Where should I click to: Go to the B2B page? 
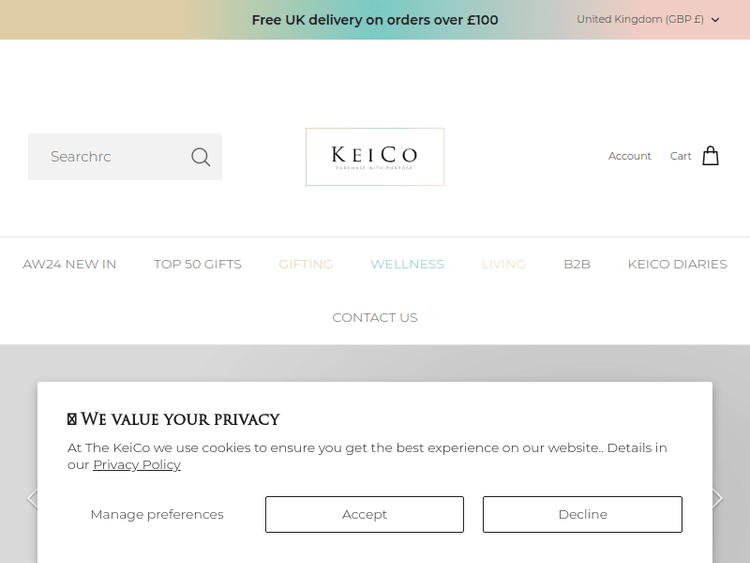[x=577, y=264]
